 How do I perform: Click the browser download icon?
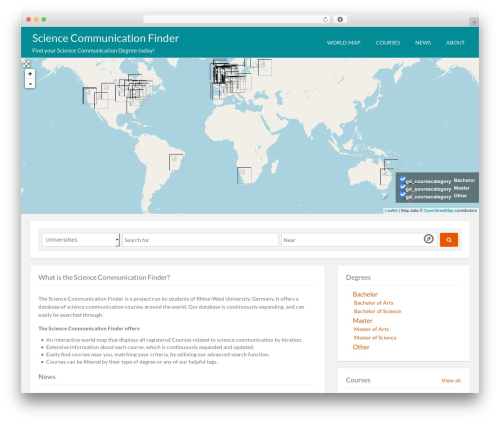[x=340, y=20]
